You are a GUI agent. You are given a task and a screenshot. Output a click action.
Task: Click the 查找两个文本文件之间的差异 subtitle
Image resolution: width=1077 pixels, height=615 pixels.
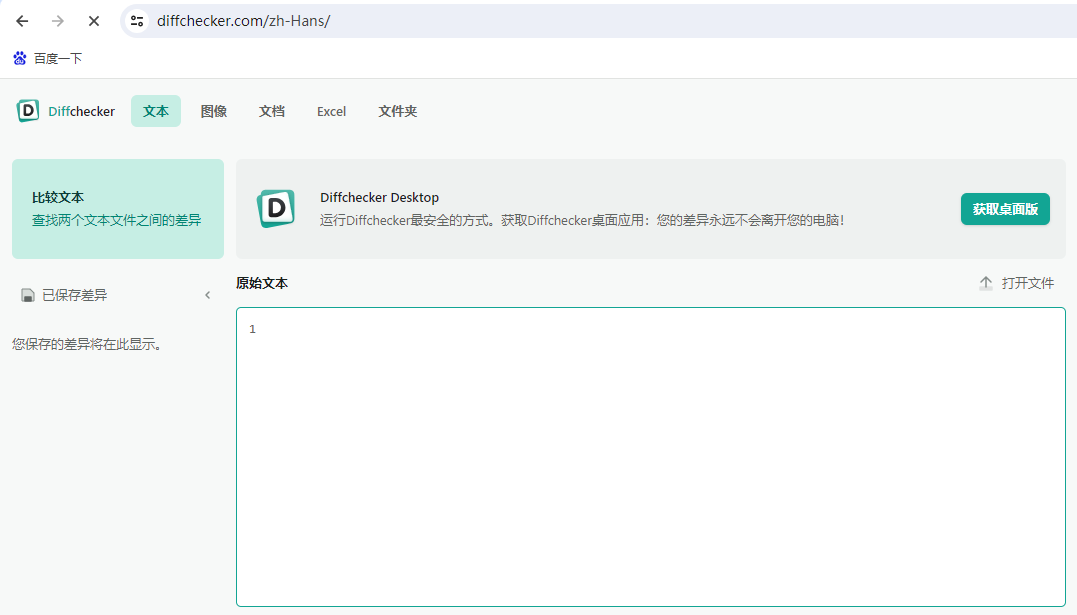point(117,221)
